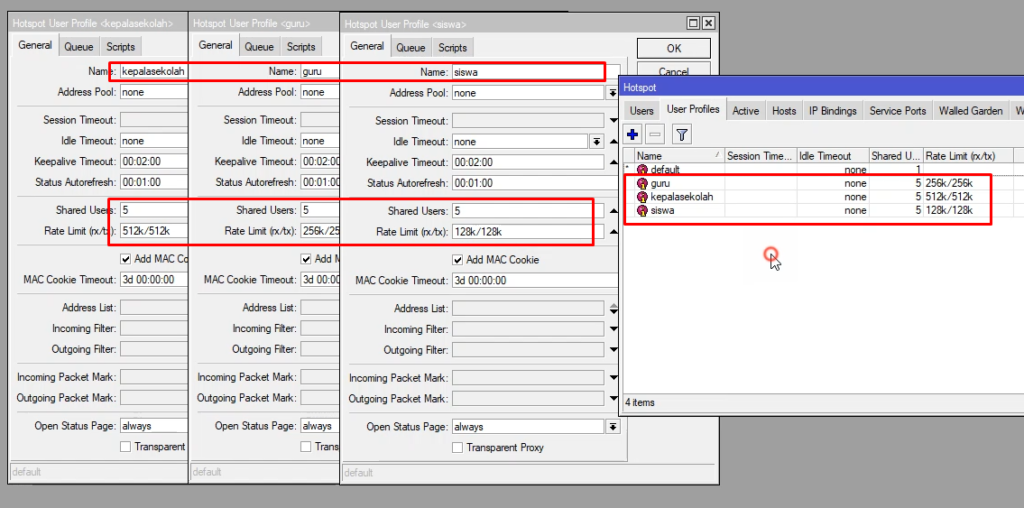Viewport: 1024px width, 508px height.
Task: Sort by Name column header
Action: coord(679,156)
